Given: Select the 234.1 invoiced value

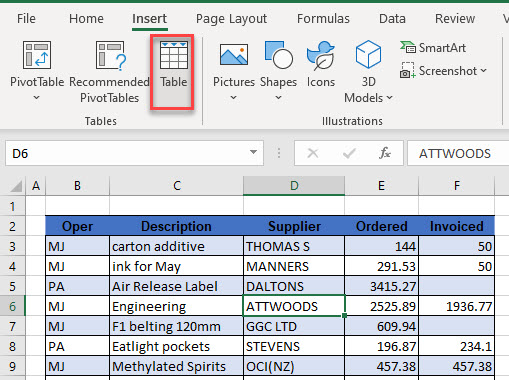Looking at the screenshot, I should click(457, 346).
